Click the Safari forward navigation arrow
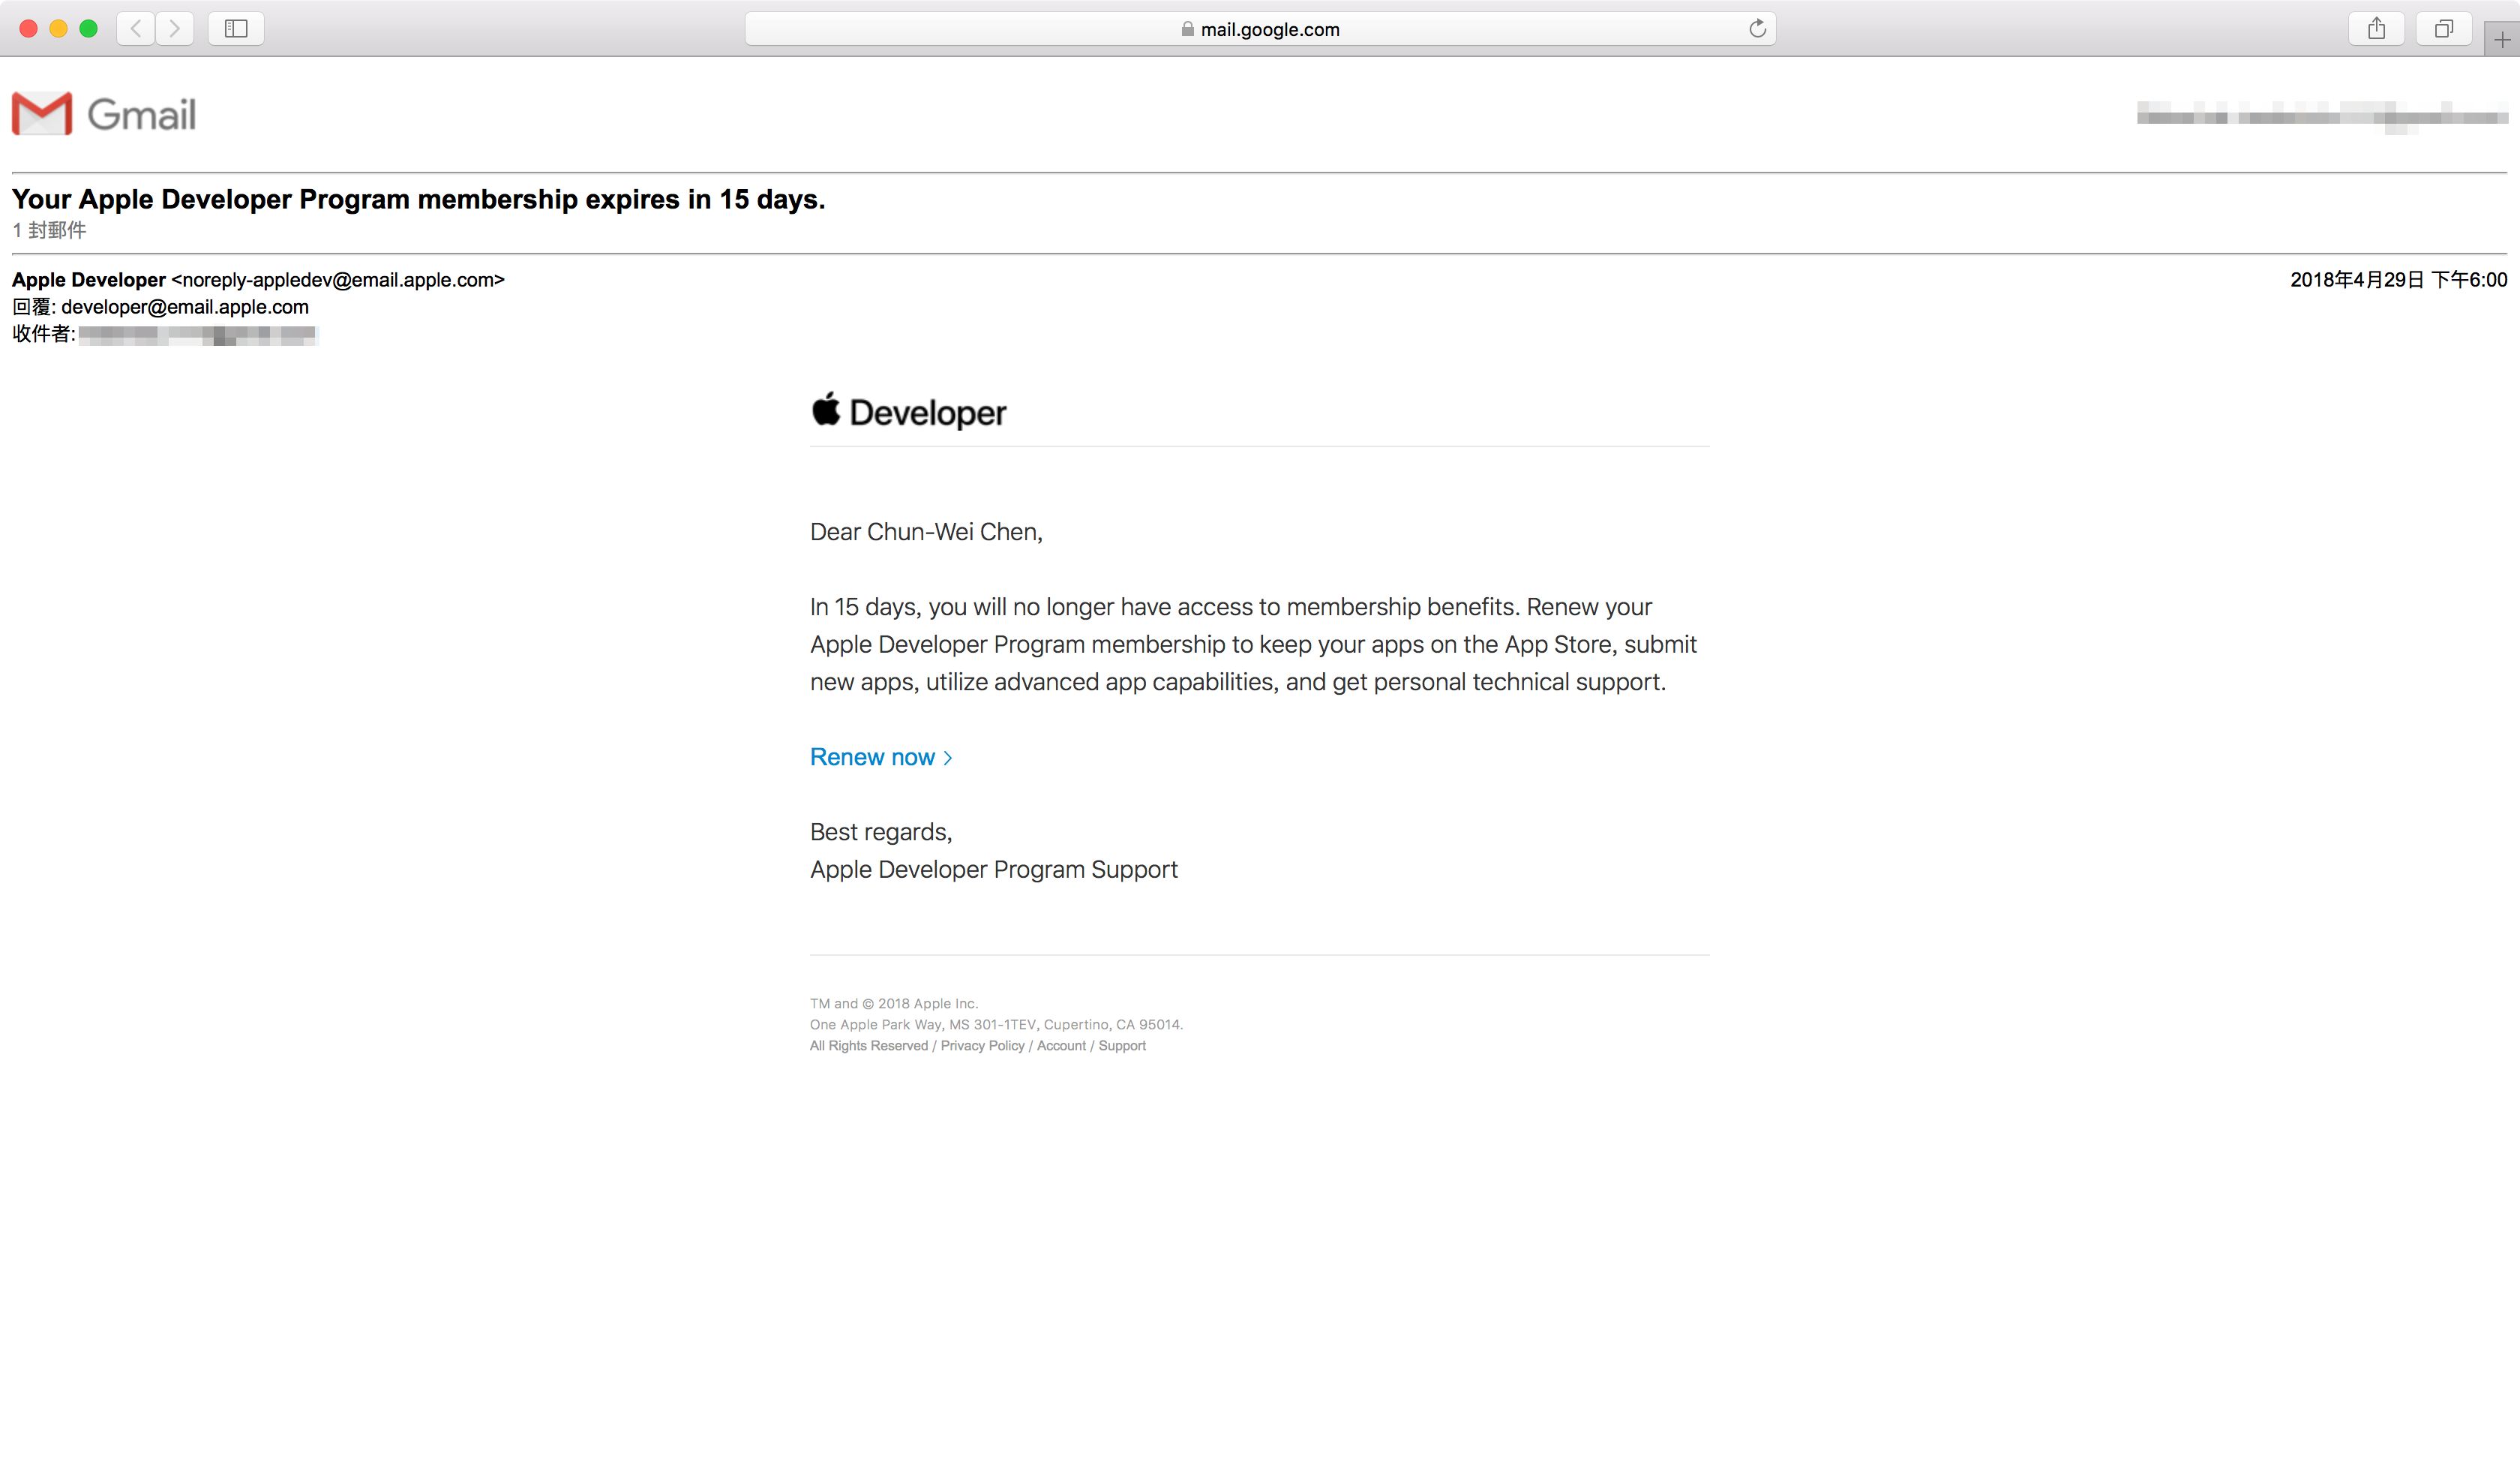Image resolution: width=2520 pixels, height=1472 pixels. coord(175,28)
